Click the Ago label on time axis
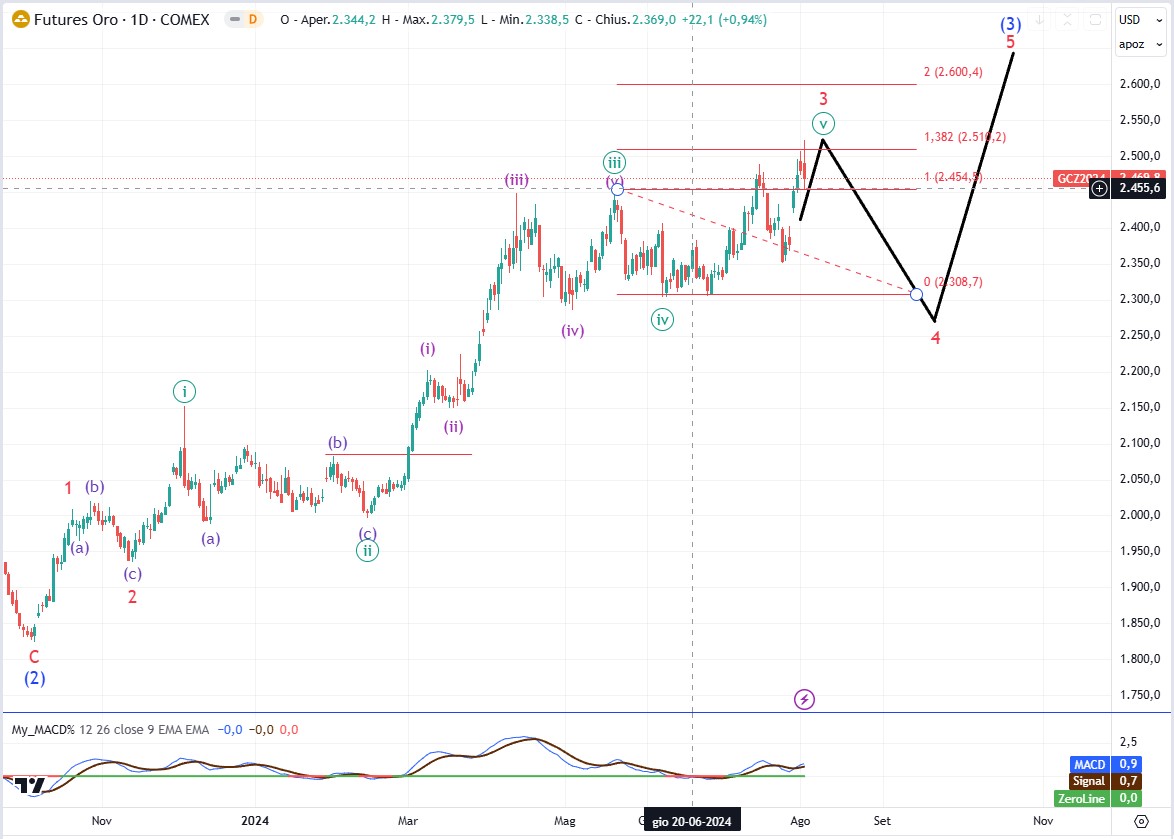The width and height of the screenshot is (1174, 839). coord(800,821)
